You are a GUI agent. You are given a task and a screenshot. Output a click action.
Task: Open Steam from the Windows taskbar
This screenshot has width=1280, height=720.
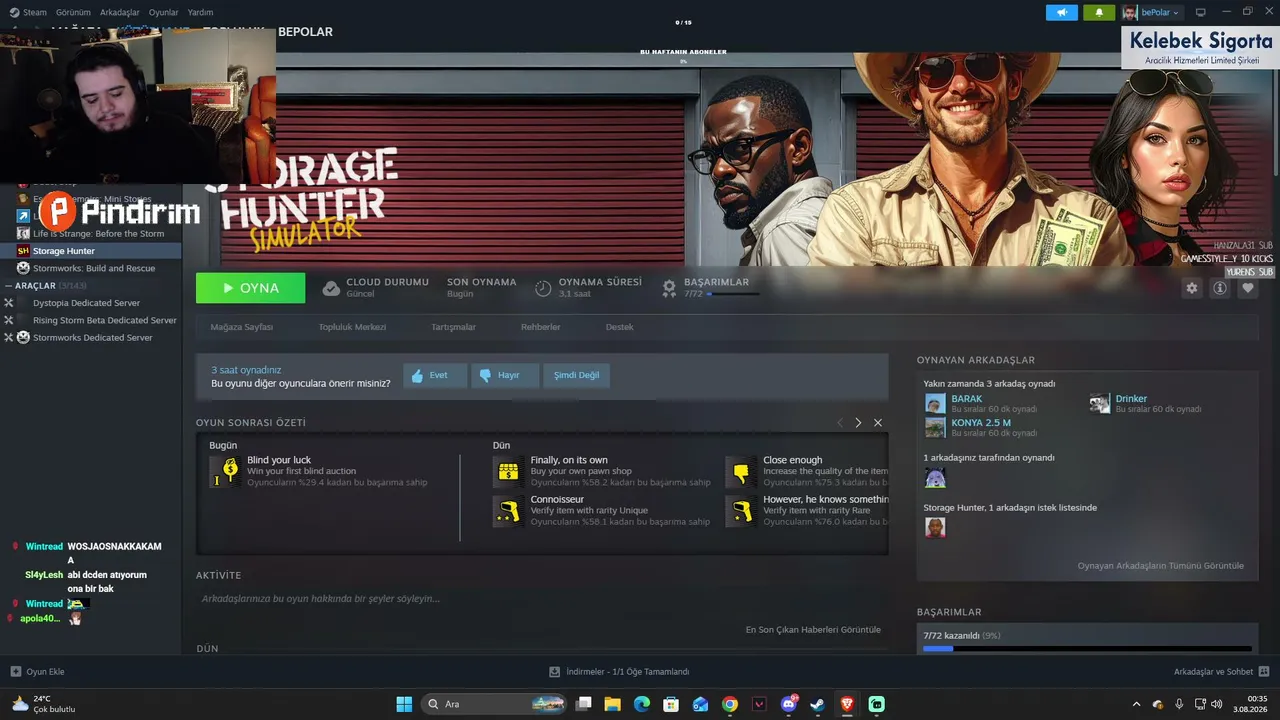pos(818,704)
